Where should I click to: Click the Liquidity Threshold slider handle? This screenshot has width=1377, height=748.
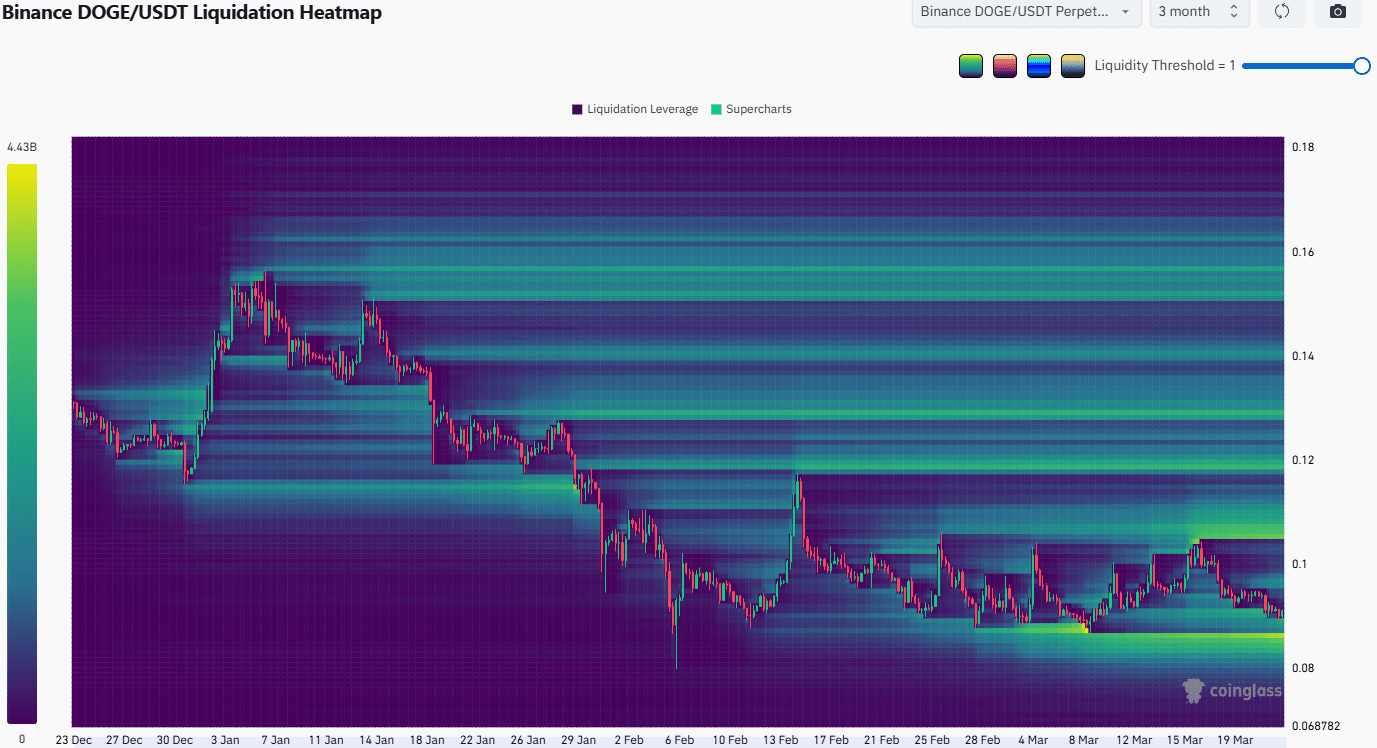tap(1361, 66)
